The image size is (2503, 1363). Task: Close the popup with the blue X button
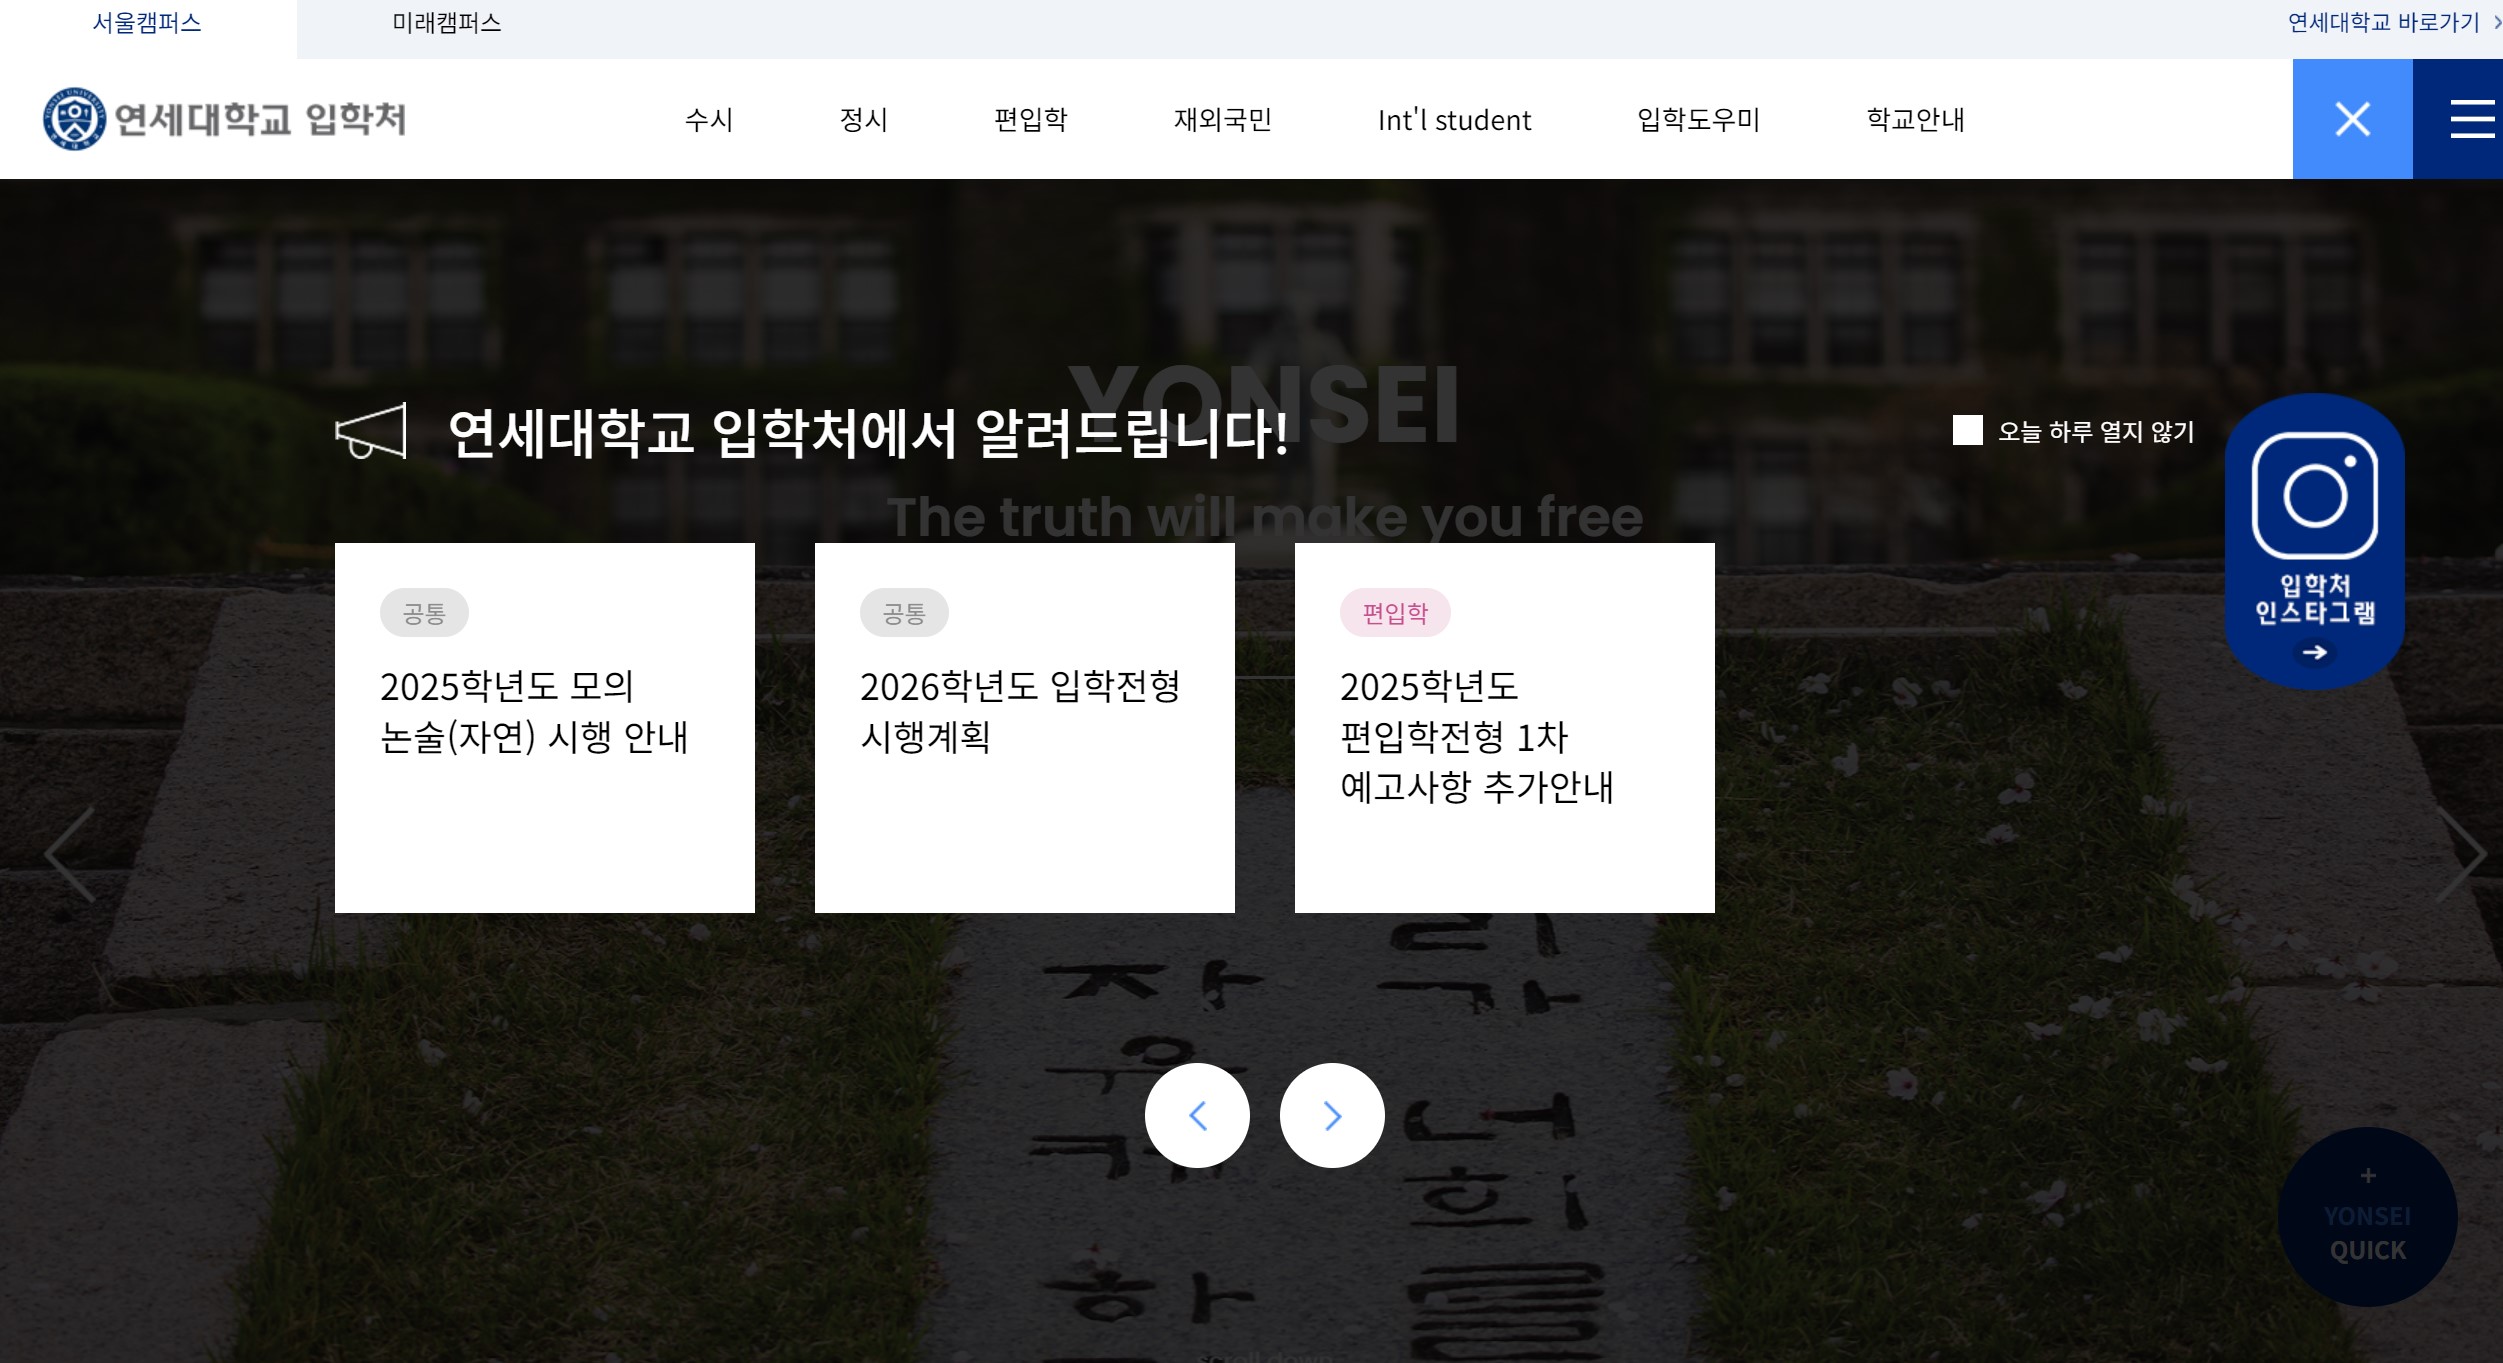[2352, 119]
